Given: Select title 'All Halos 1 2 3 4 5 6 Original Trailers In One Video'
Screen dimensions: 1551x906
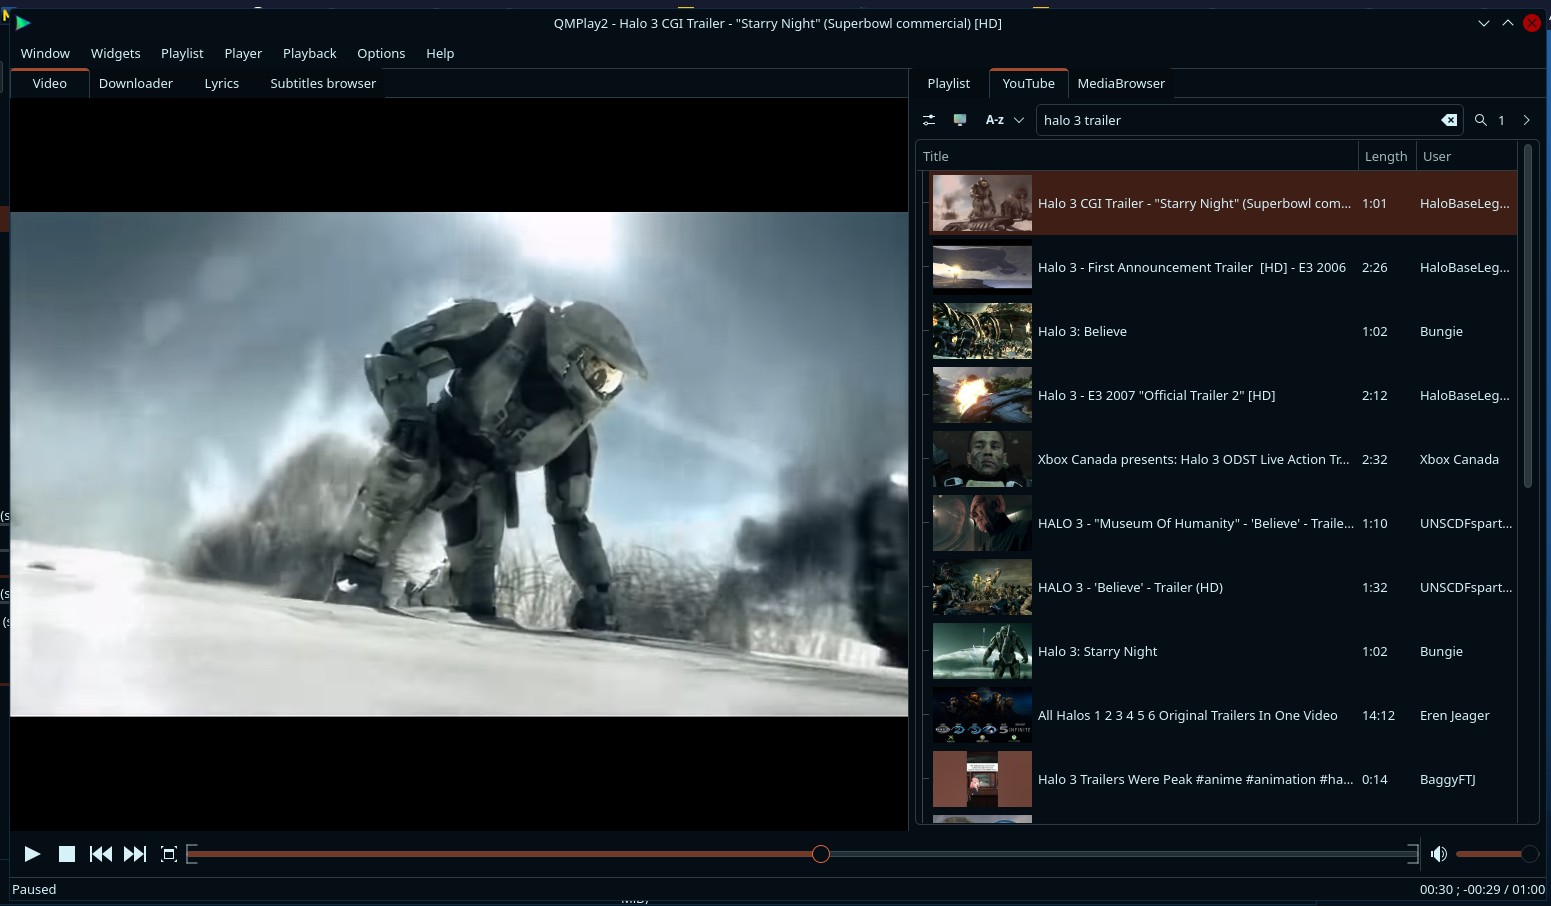Looking at the screenshot, I should 1188,715.
